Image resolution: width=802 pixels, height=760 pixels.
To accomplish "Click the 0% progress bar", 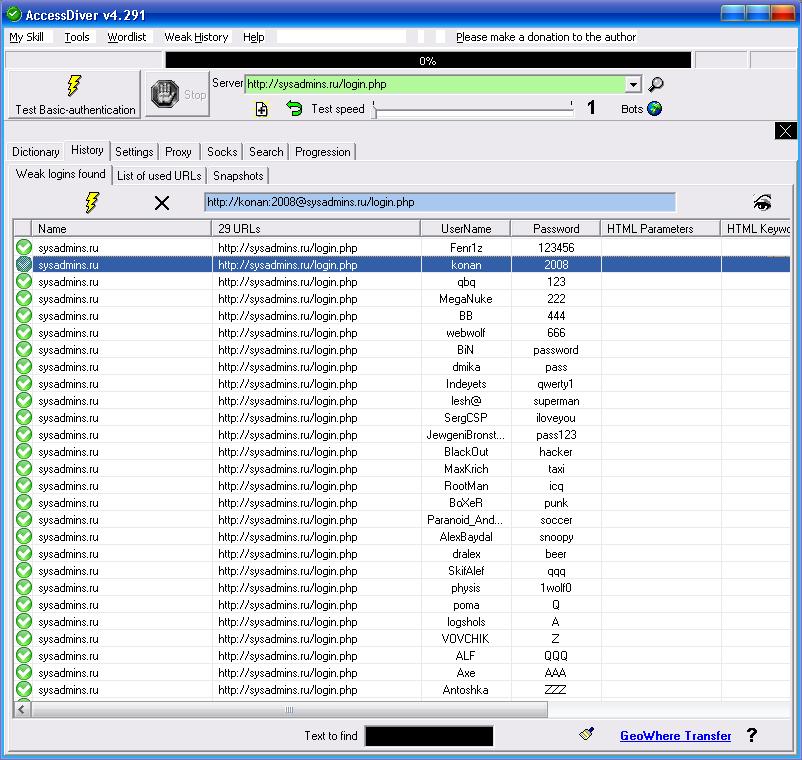I will pyautogui.click(x=428, y=60).
